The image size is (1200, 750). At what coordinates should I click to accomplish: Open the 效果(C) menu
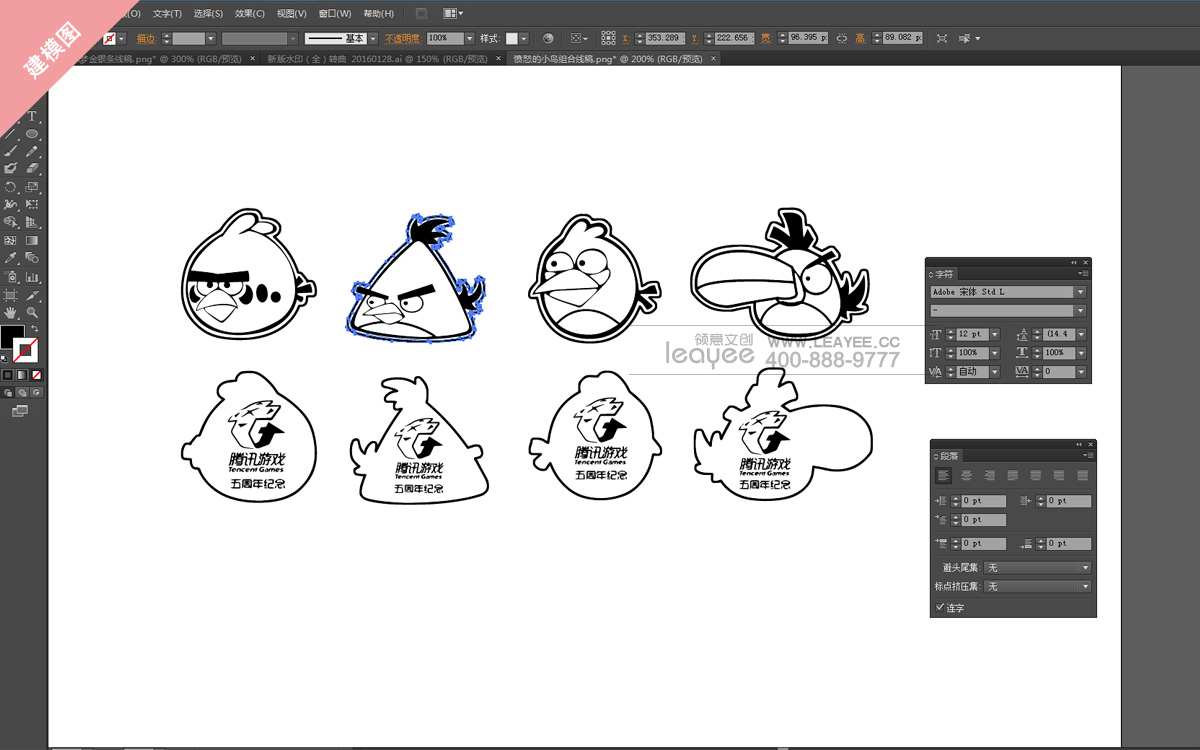250,14
